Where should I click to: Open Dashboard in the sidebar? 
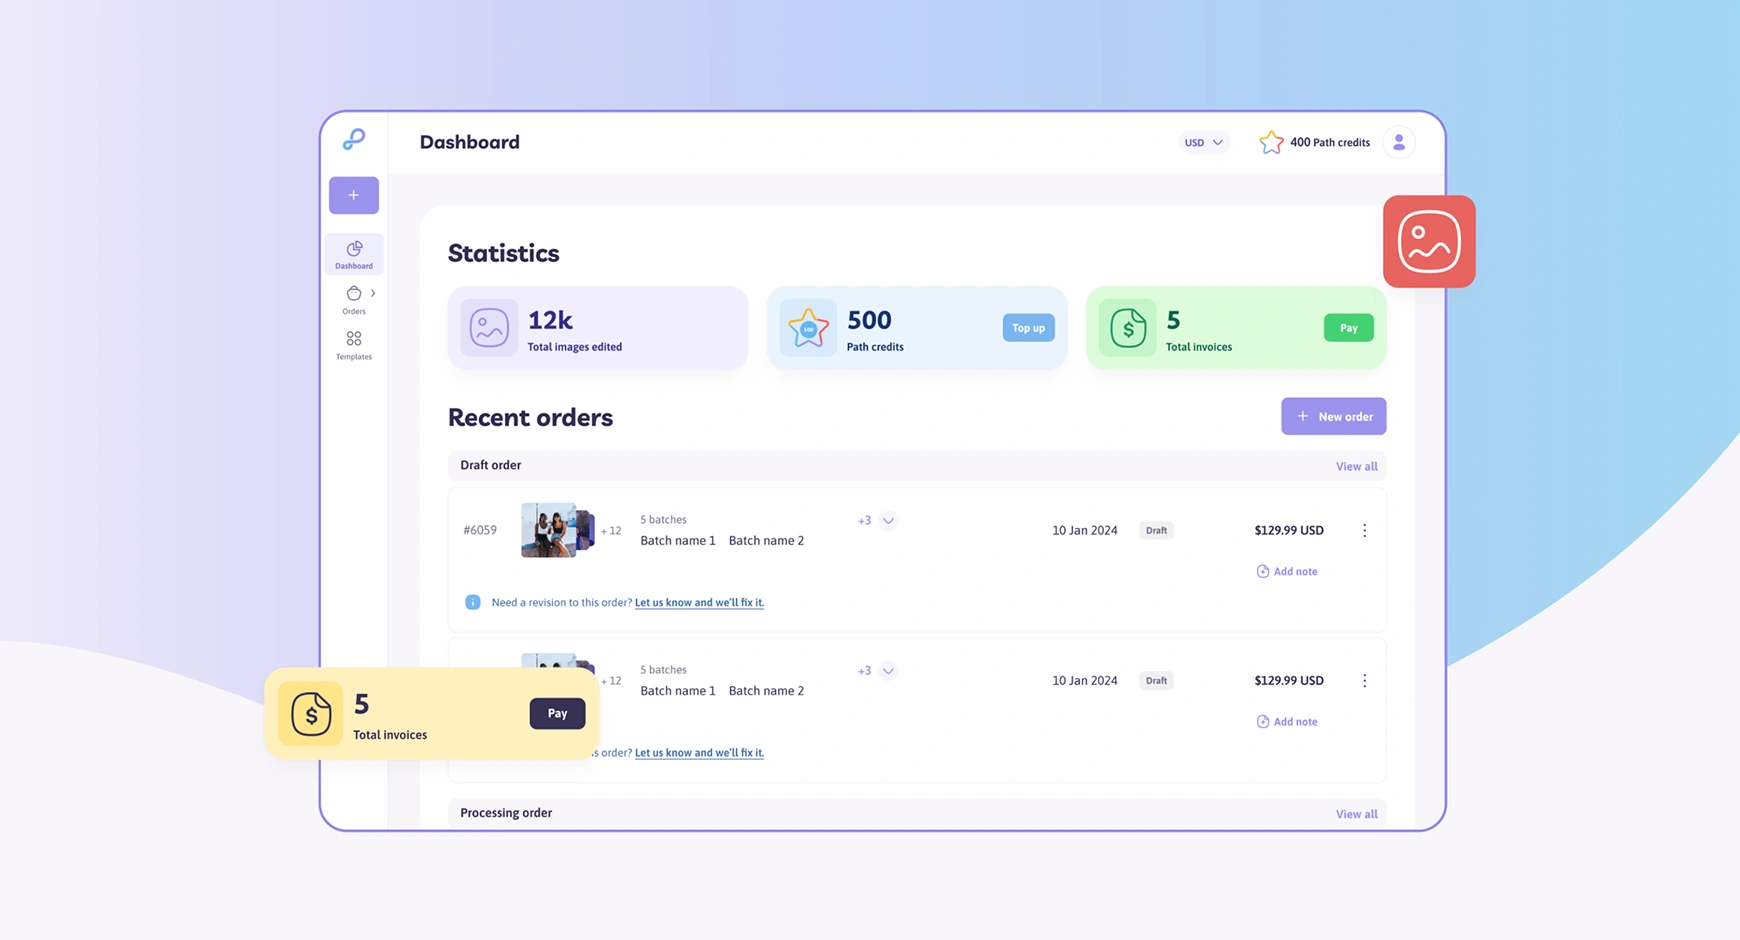click(354, 254)
